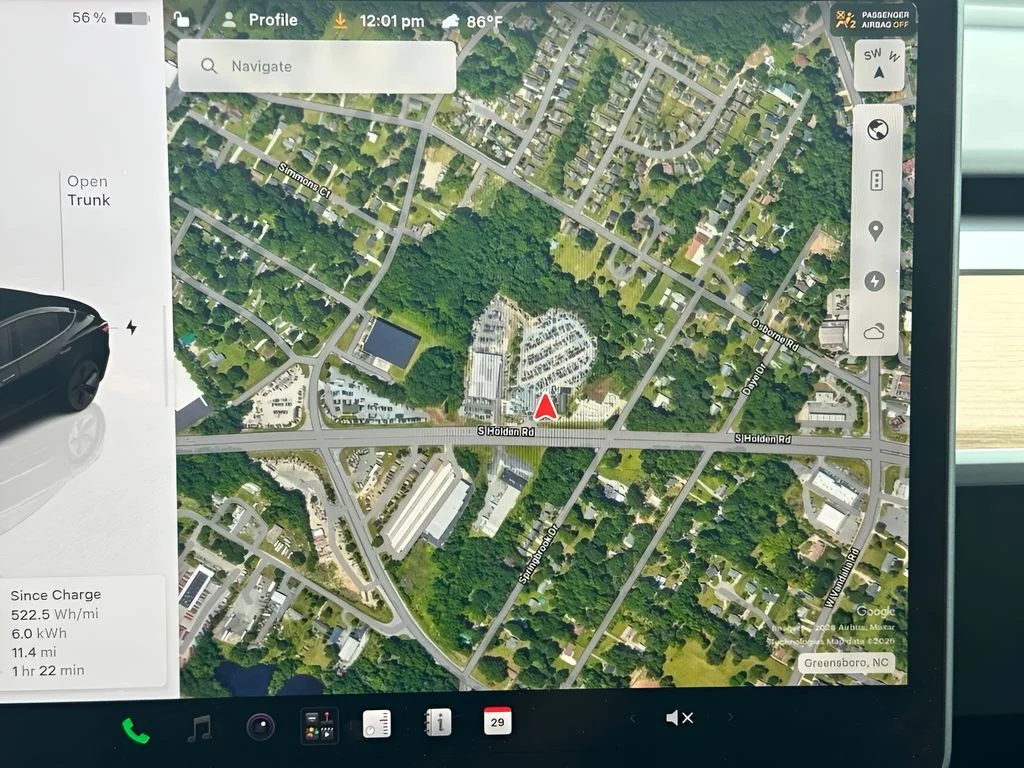Tap the lock icon in the top bar

(x=181, y=19)
